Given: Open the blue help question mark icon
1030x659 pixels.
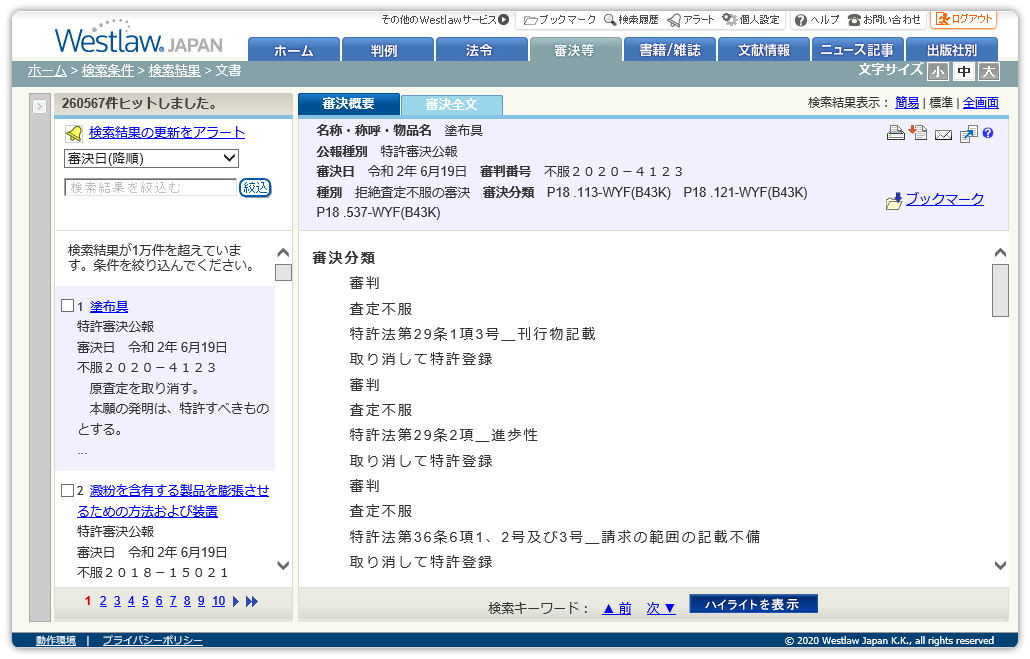Looking at the screenshot, I should tap(987, 133).
